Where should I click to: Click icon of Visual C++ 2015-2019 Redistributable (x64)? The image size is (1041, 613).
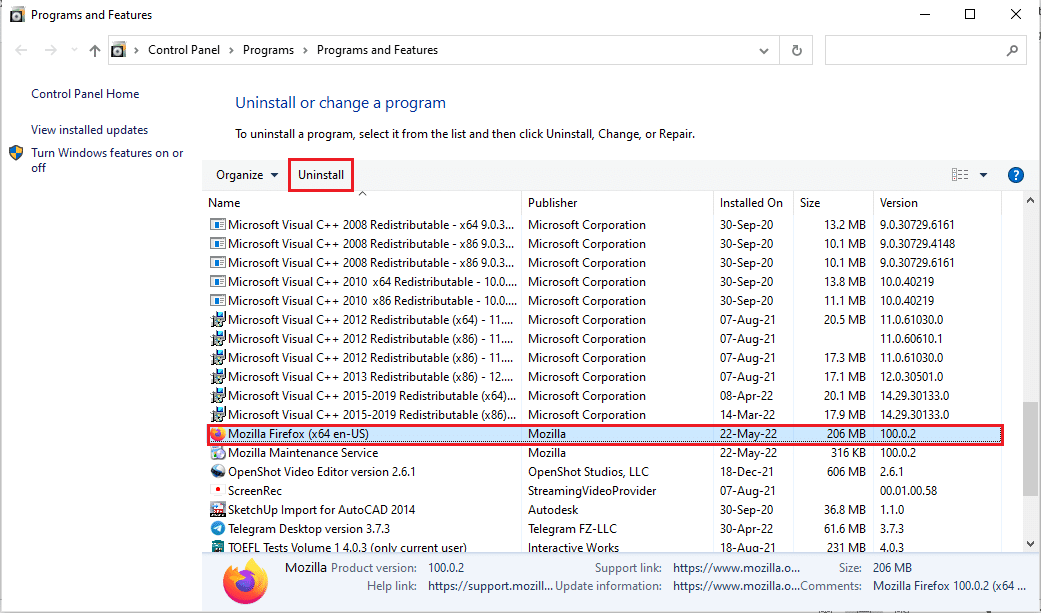point(217,396)
